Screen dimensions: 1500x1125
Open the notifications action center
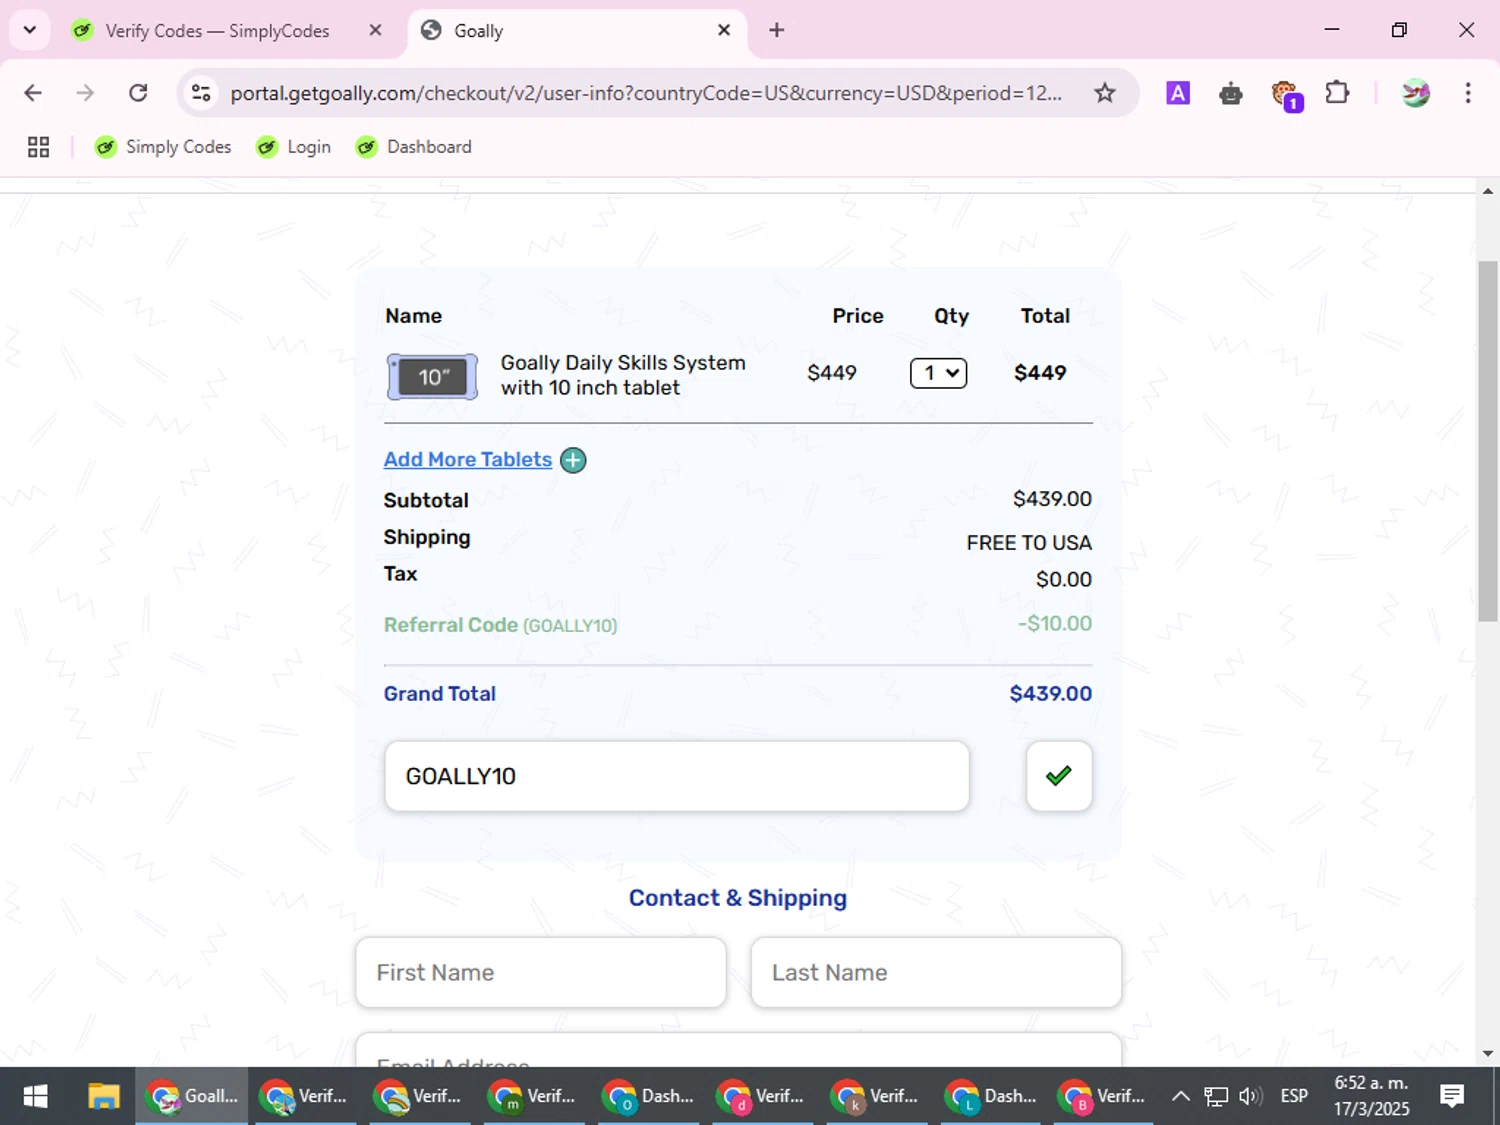click(1452, 1096)
